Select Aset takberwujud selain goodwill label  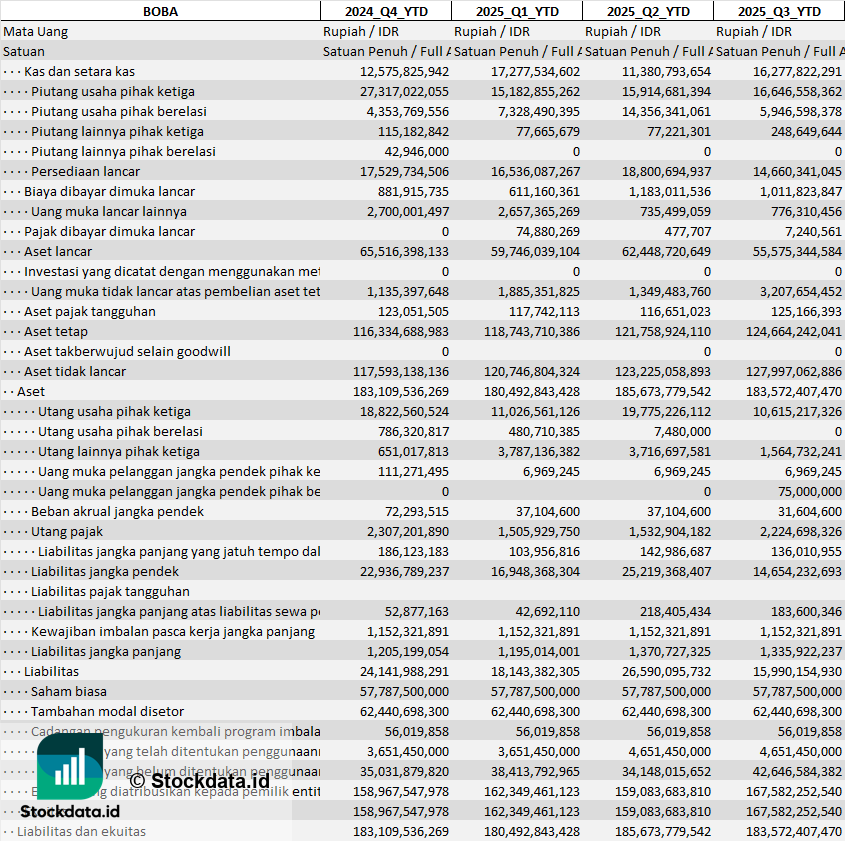[x=127, y=351]
